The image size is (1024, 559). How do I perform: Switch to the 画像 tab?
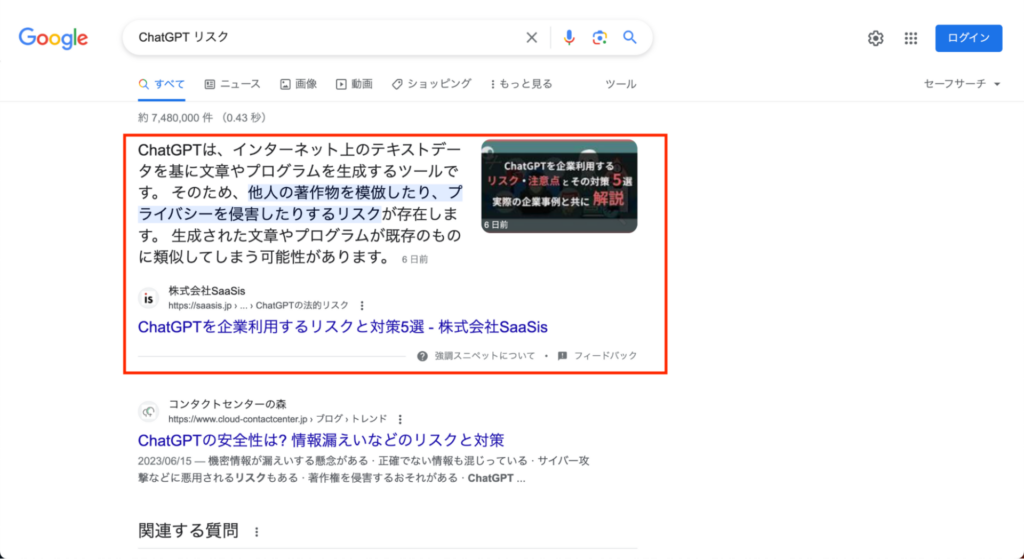pos(298,84)
